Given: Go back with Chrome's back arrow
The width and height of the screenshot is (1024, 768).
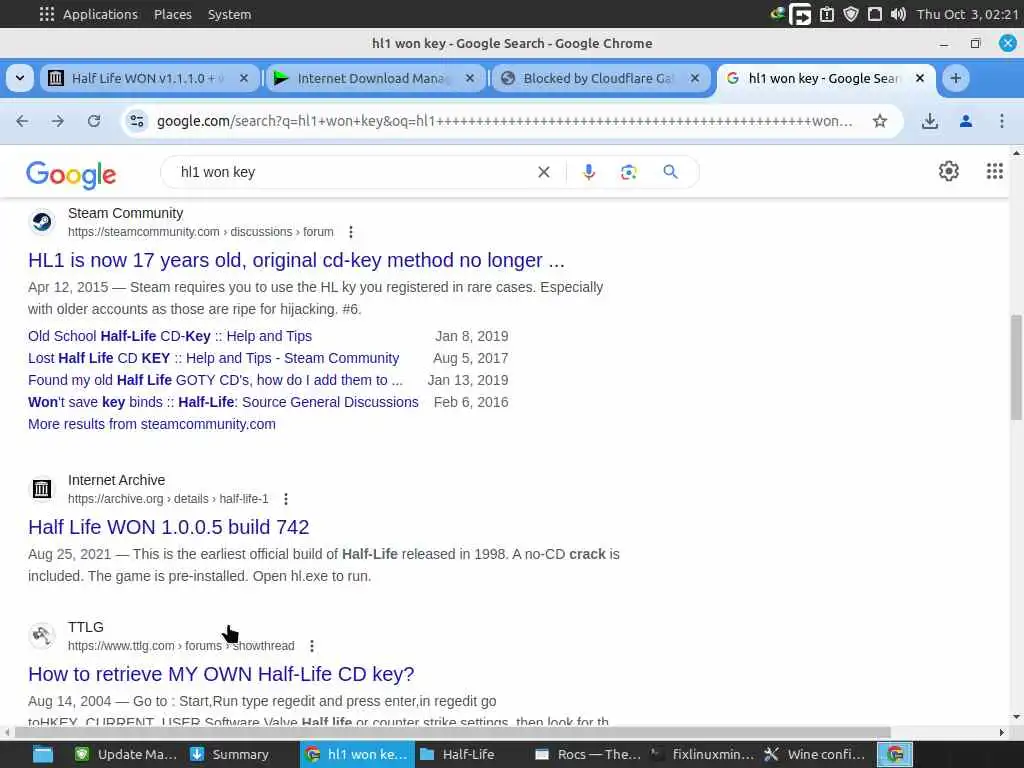Looking at the screenshot, I should (22, 121).
